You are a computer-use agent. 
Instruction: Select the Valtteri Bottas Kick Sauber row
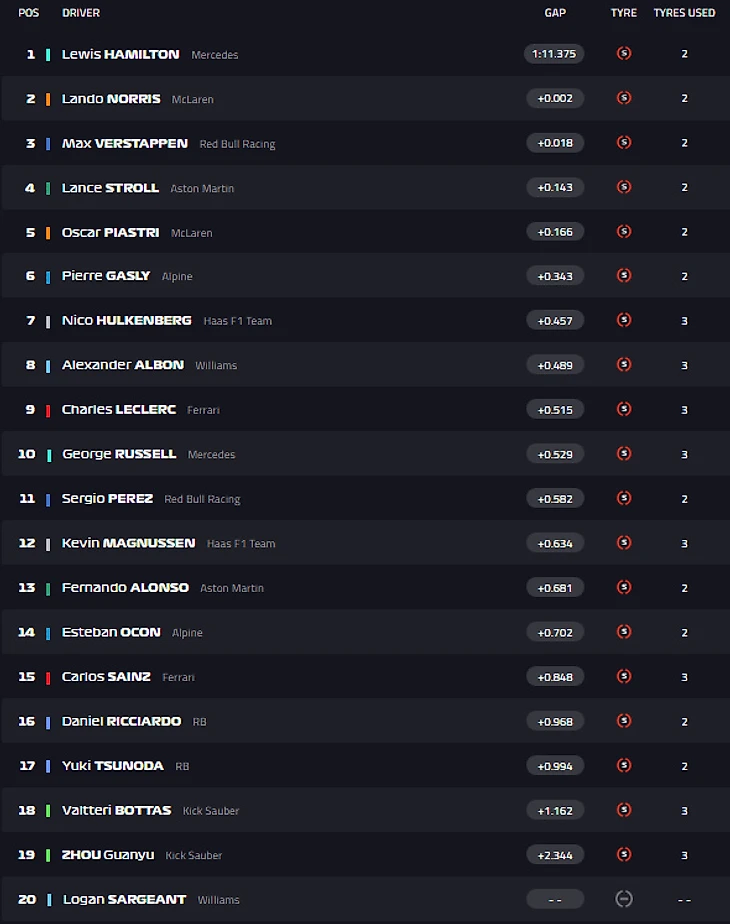pos(365,810)
